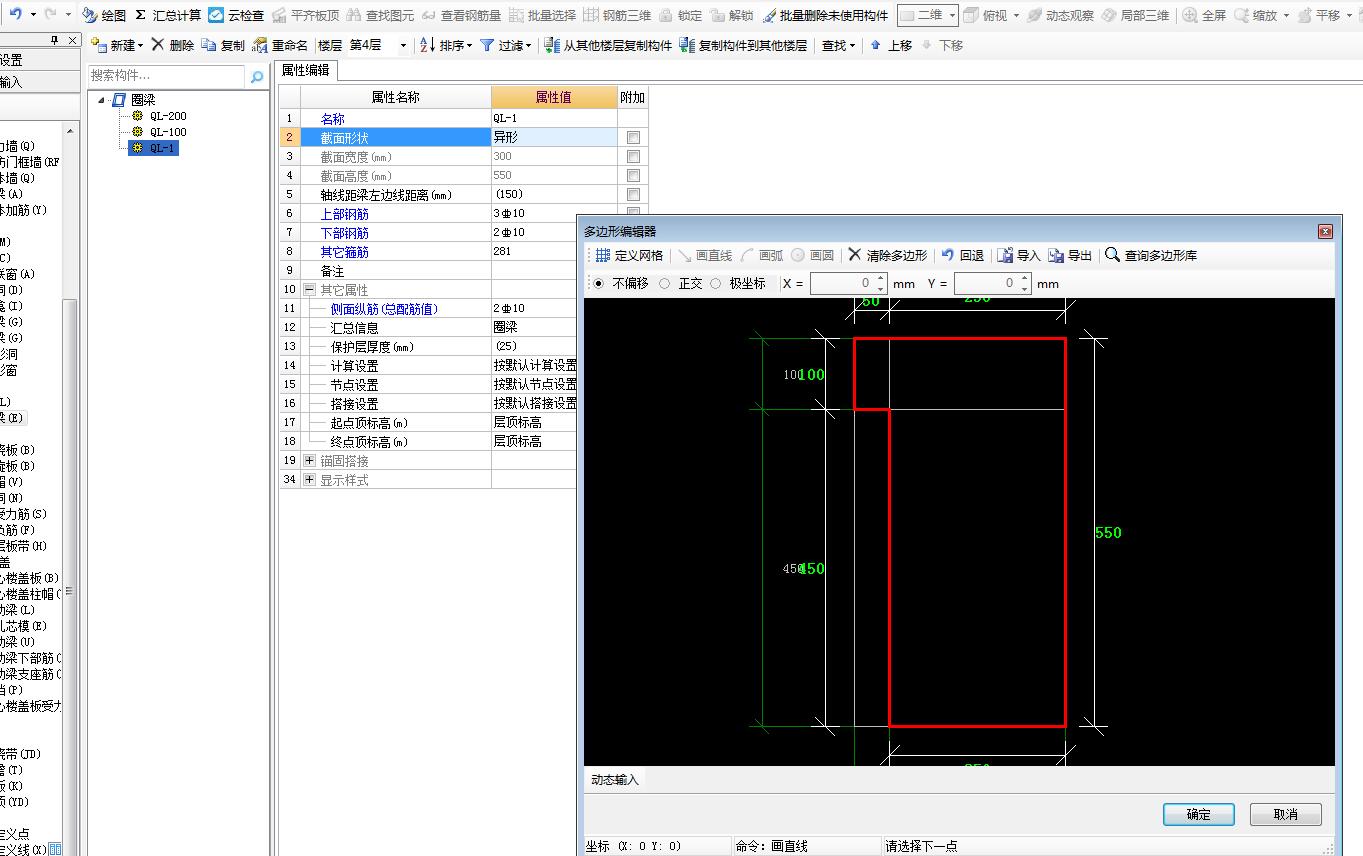Image resolution: width=1363 pixels, height=856 pixels.
Task: Tick 附加 checkbox for 截面高度 row
Action: [x=633, y=175]
